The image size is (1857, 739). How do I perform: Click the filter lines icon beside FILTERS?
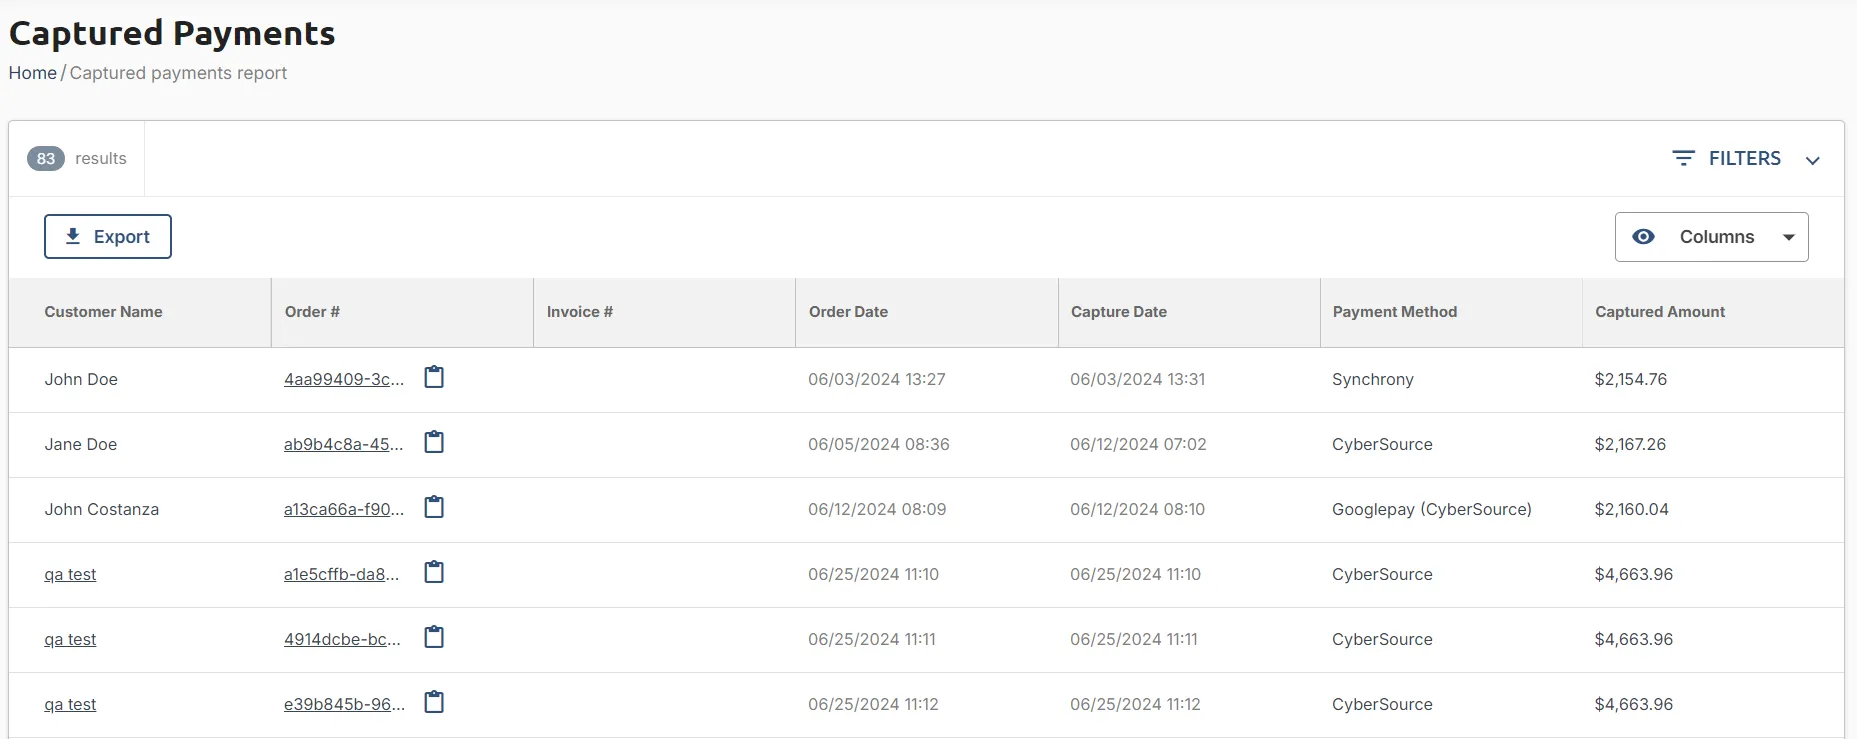tap(1684, 158)
